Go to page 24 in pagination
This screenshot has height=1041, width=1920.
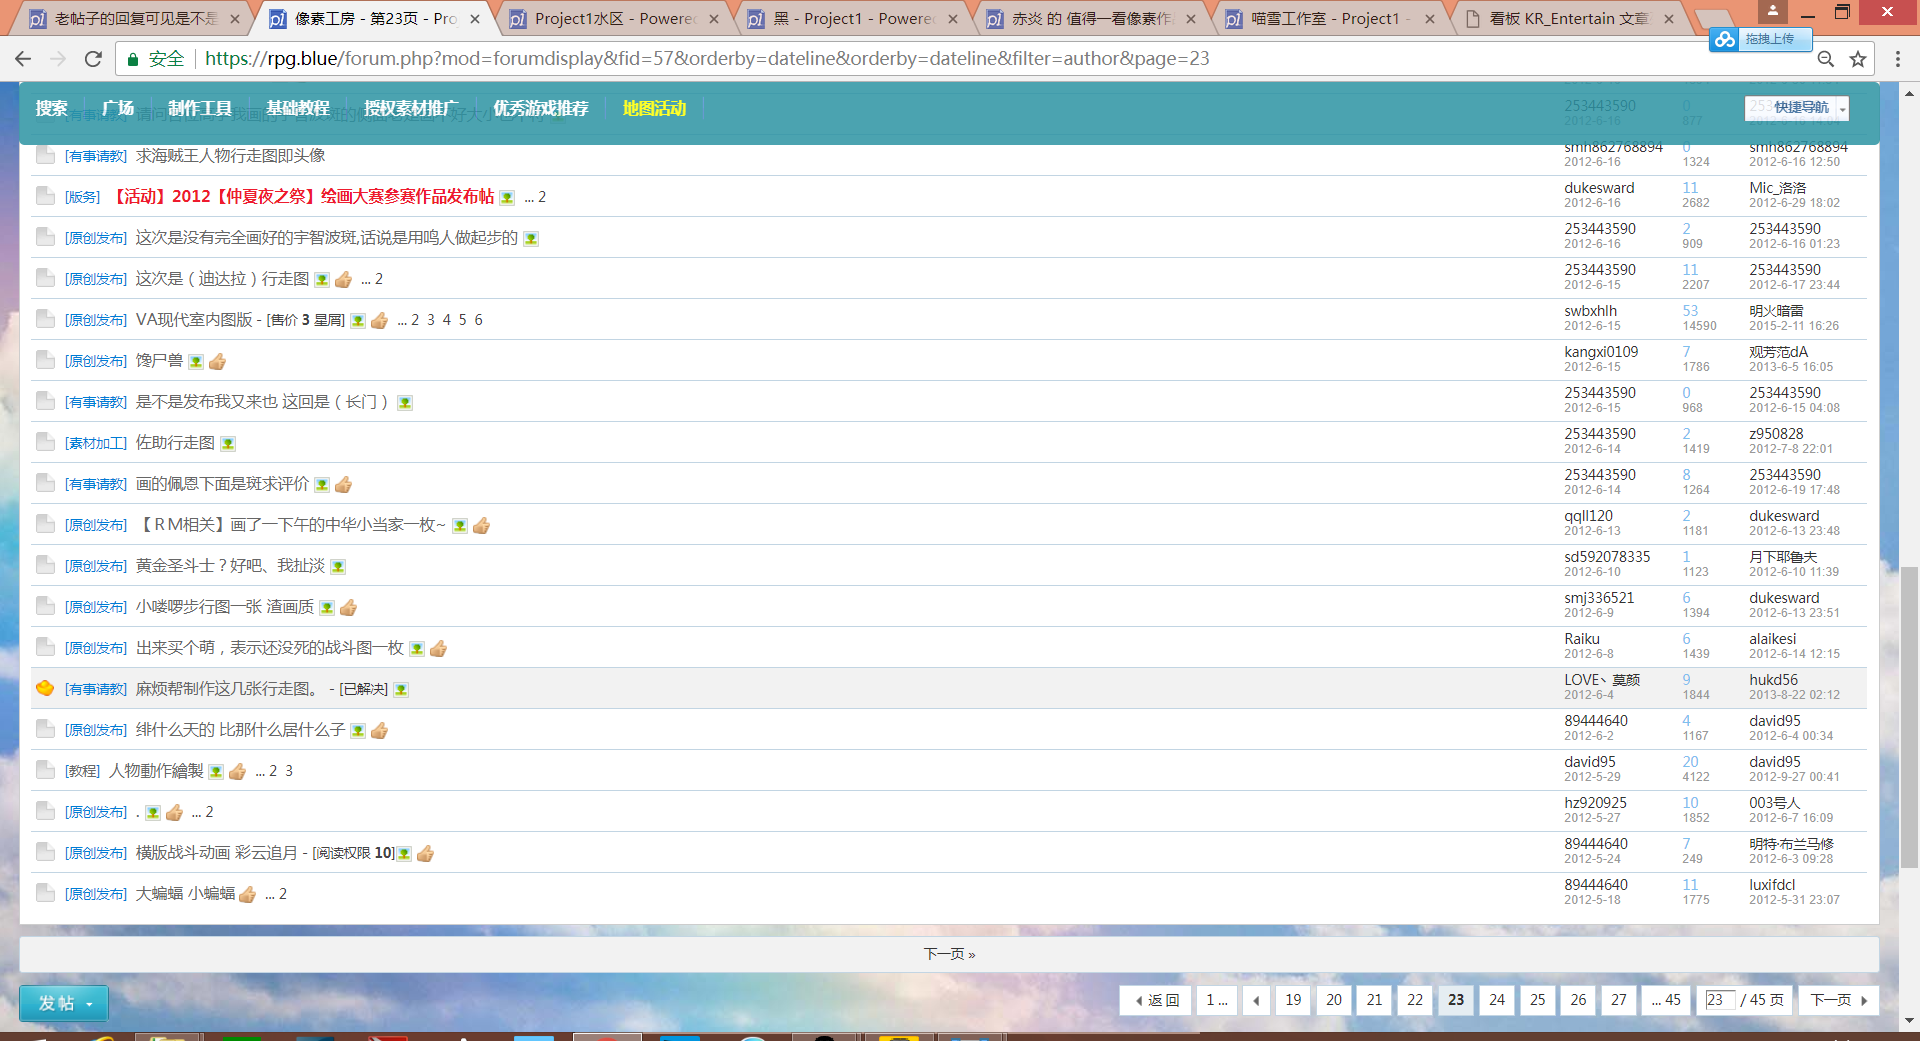pos(1497,1000)
